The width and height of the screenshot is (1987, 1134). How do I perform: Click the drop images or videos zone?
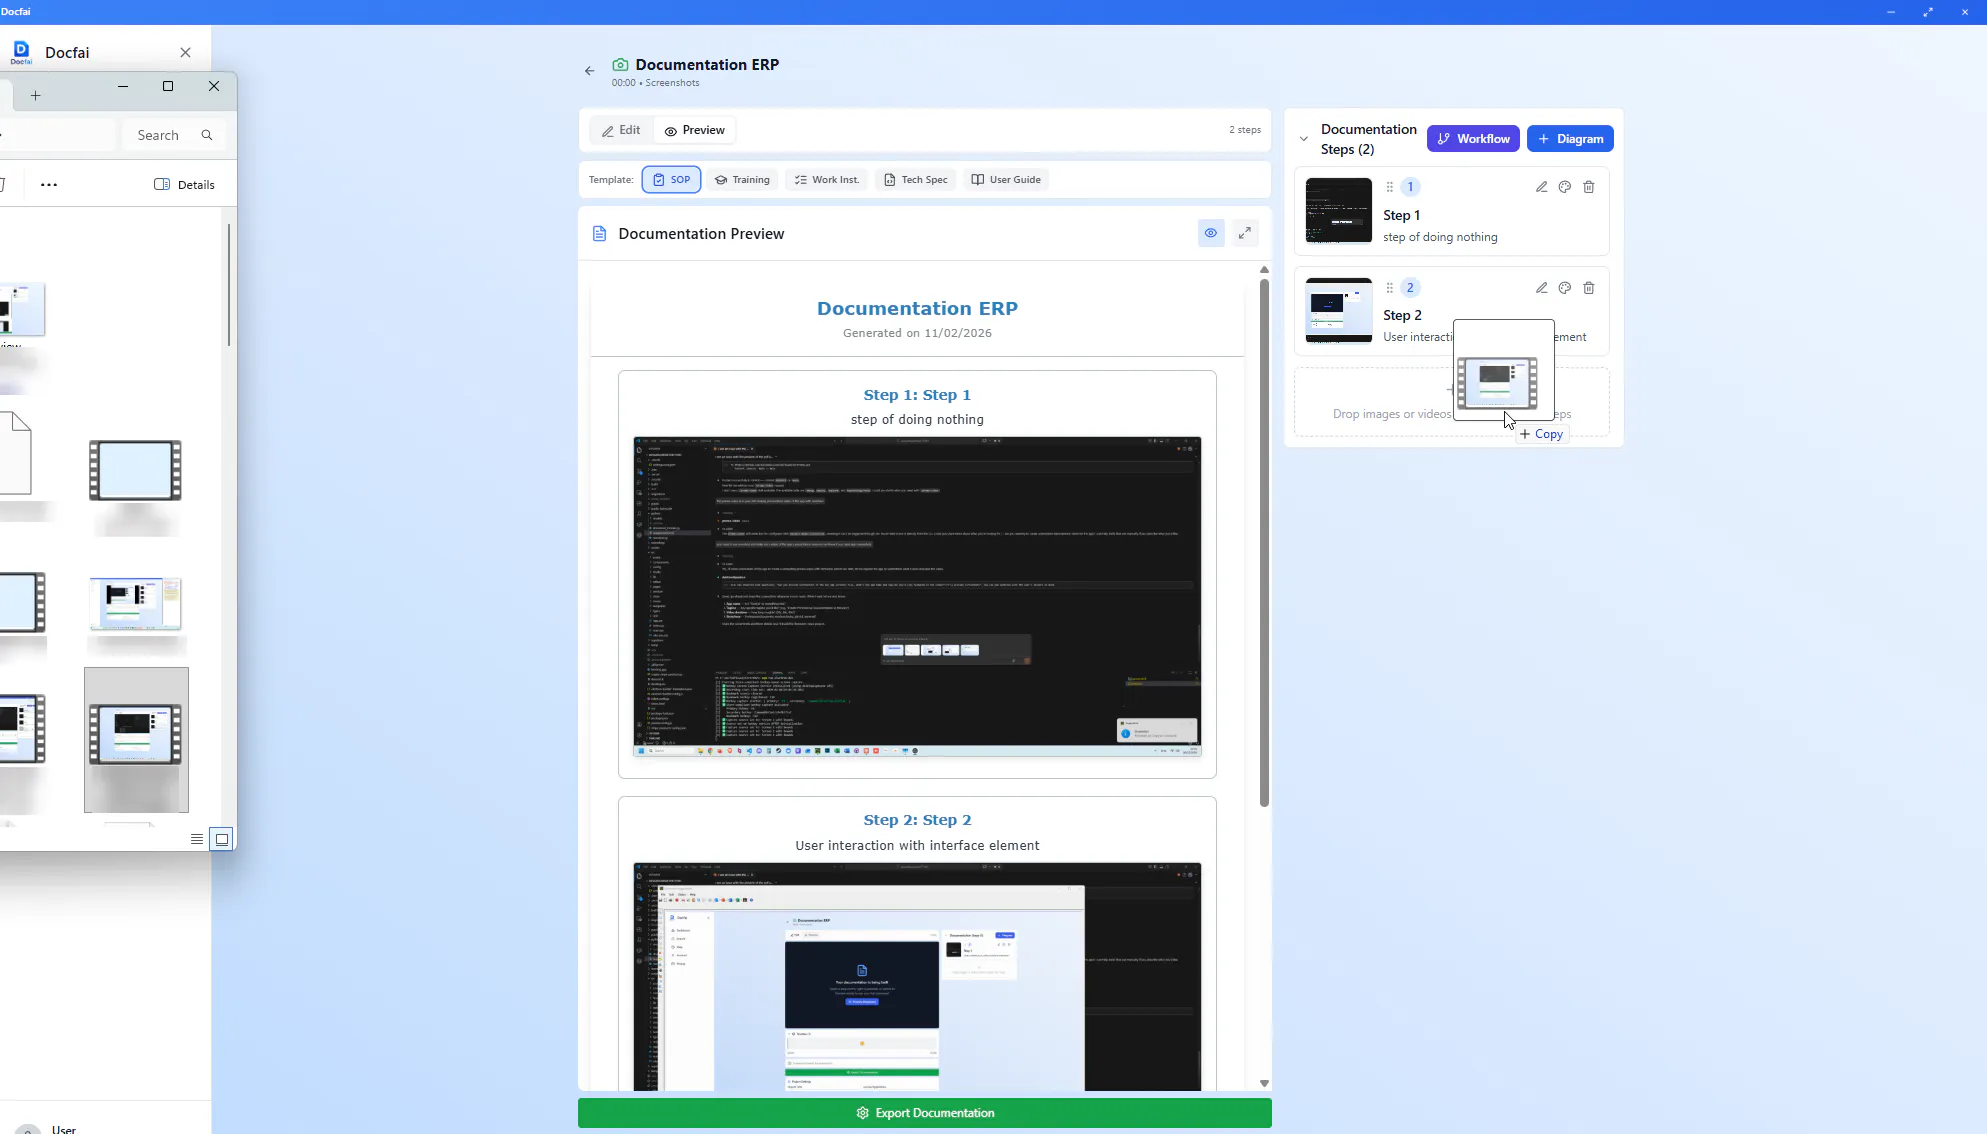click(x=1452, y=402)
